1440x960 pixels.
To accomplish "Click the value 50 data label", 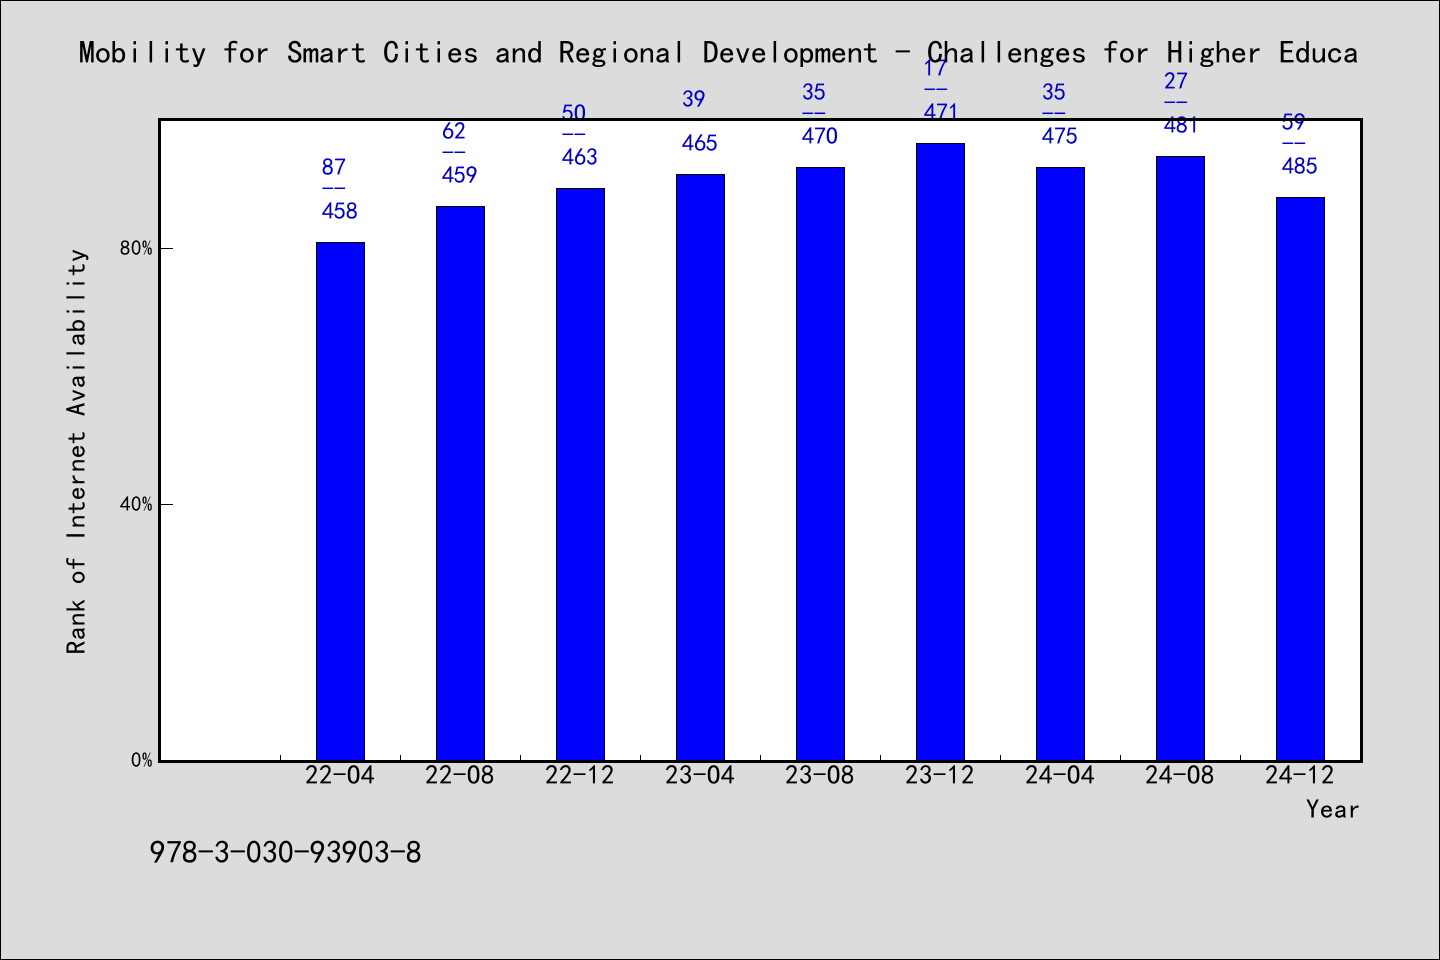I will pos(574,113).
